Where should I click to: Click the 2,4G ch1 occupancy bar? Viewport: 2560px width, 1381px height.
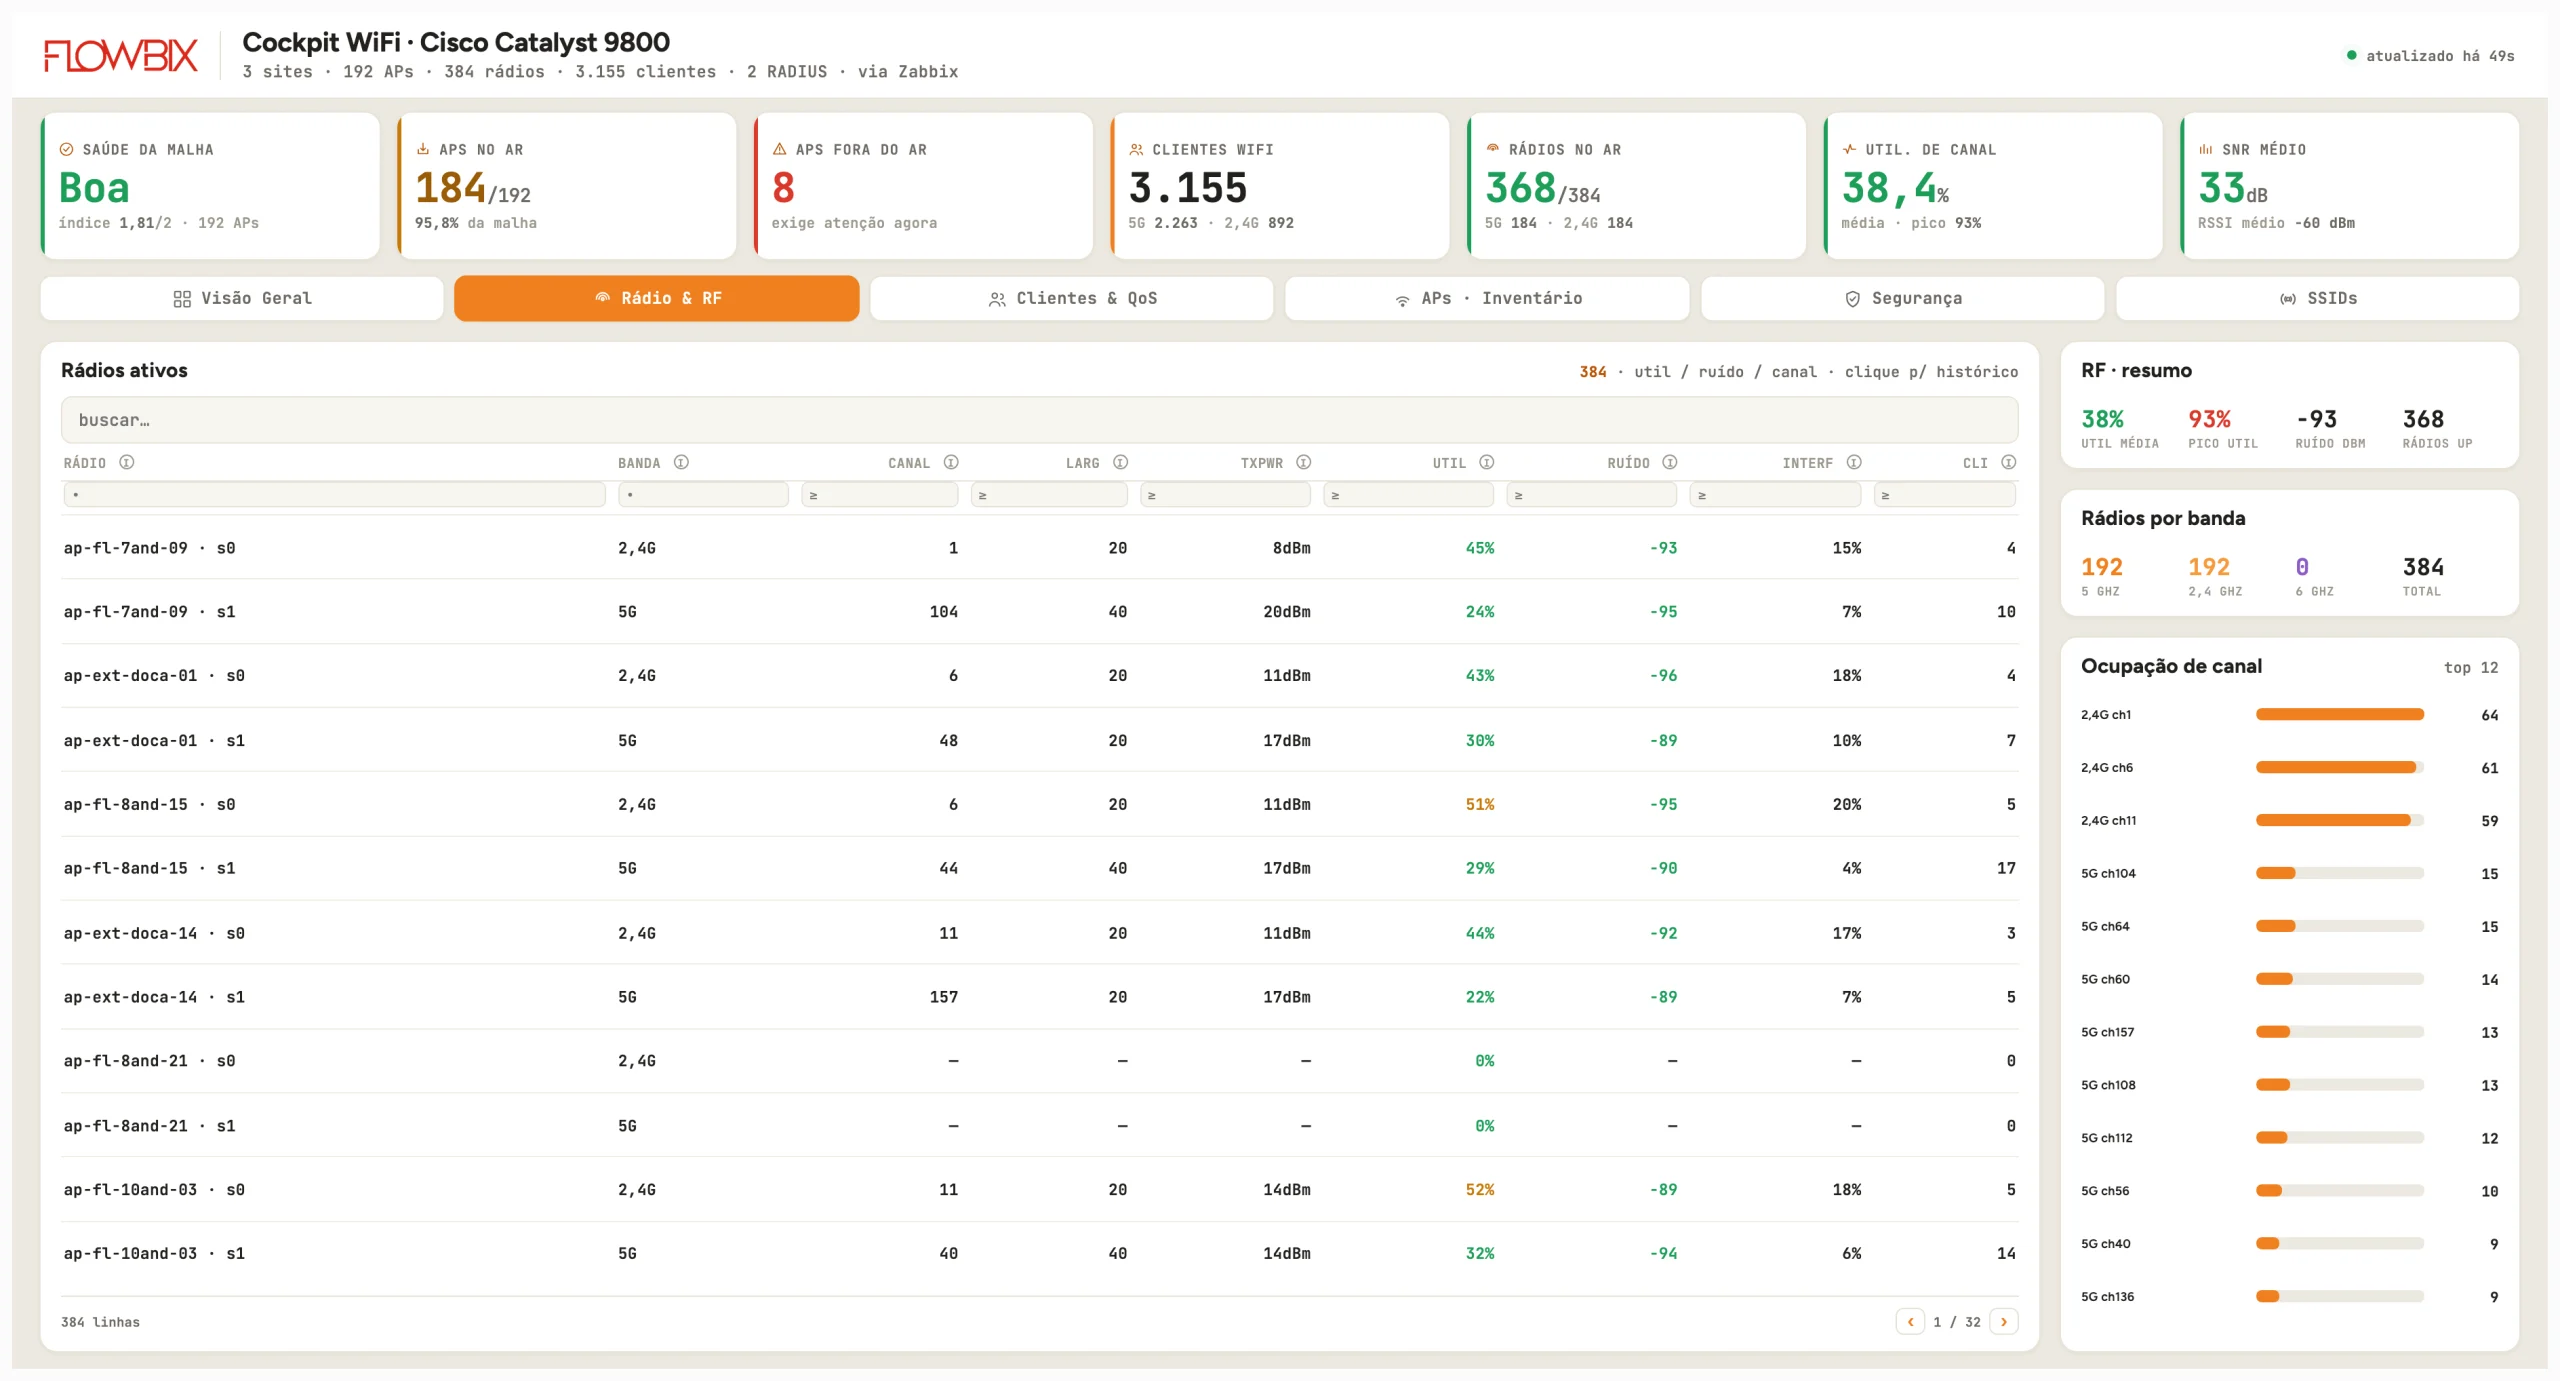point(2340,714)
